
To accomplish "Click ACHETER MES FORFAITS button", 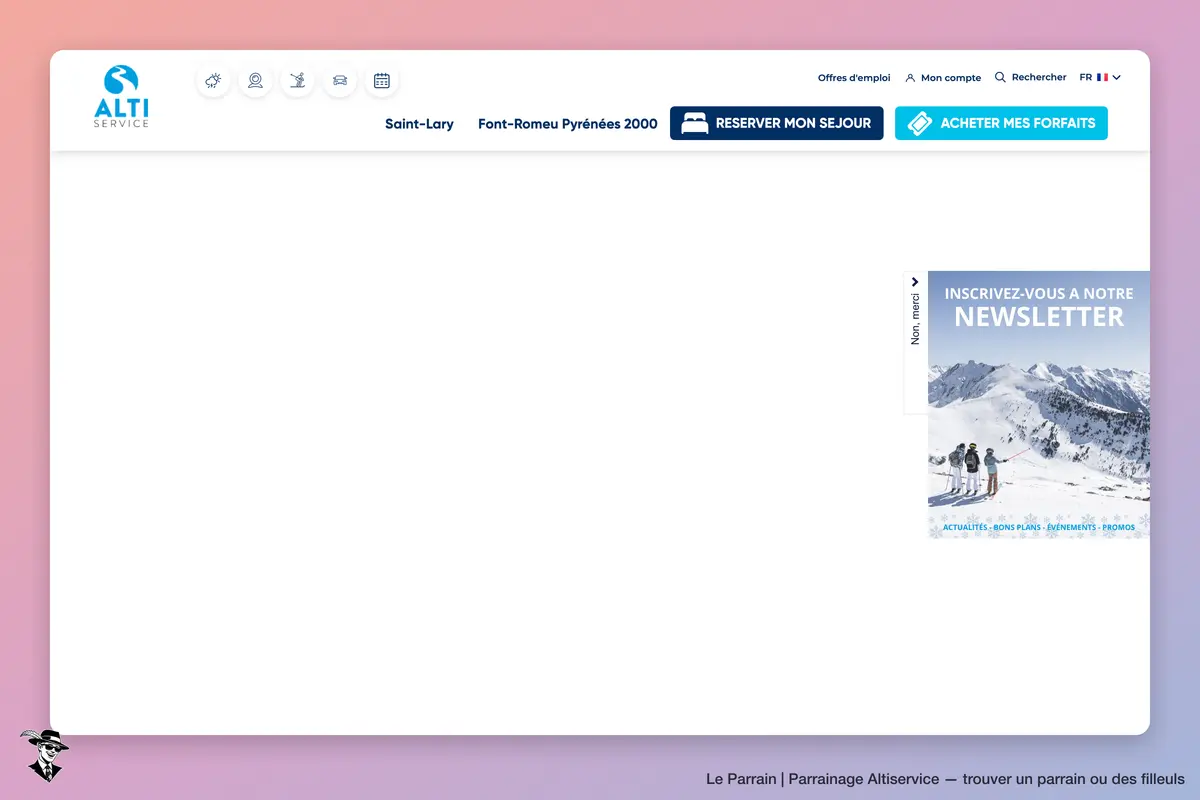I will [x=1001, y=123].
